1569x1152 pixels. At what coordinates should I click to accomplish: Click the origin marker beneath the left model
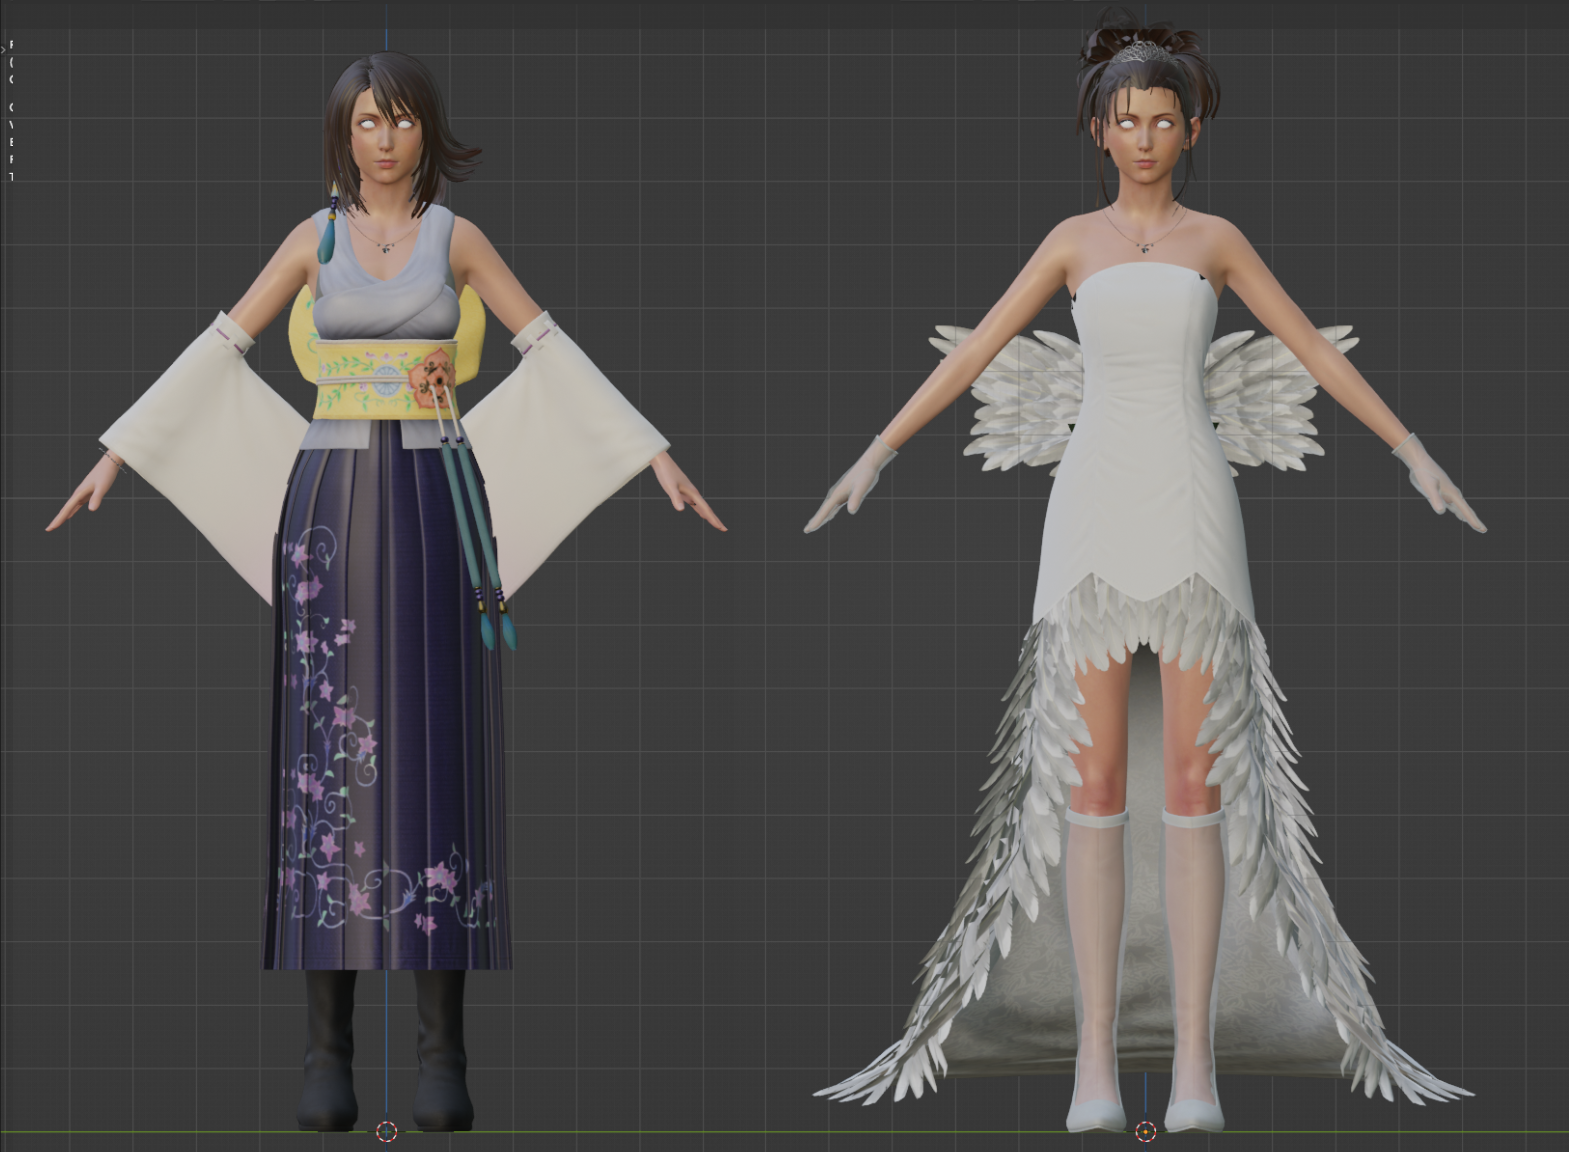pyautogui.click(x=387, y=1131)
